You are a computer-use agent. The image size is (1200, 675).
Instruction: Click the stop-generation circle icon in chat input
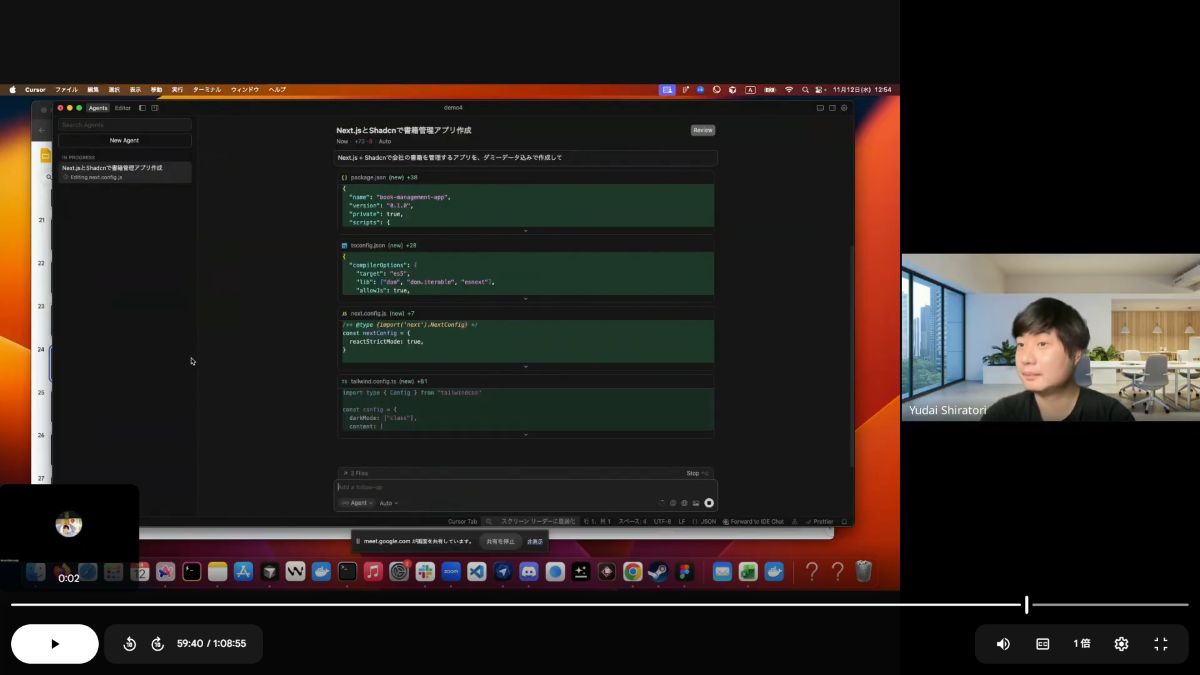click(709, 503)
